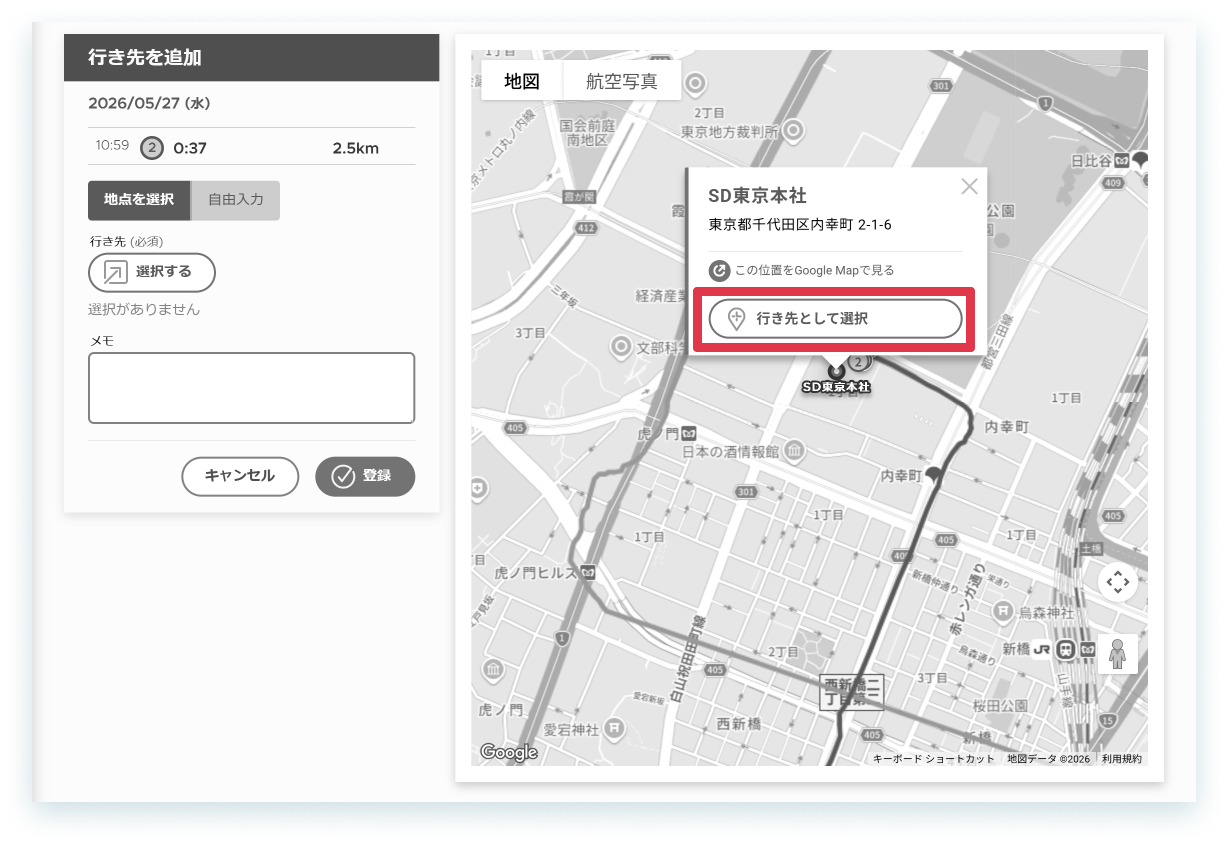This screenshot has height=844, width=1228.
Task: Click the 10:59 time entry
Action: coord(112,145)
